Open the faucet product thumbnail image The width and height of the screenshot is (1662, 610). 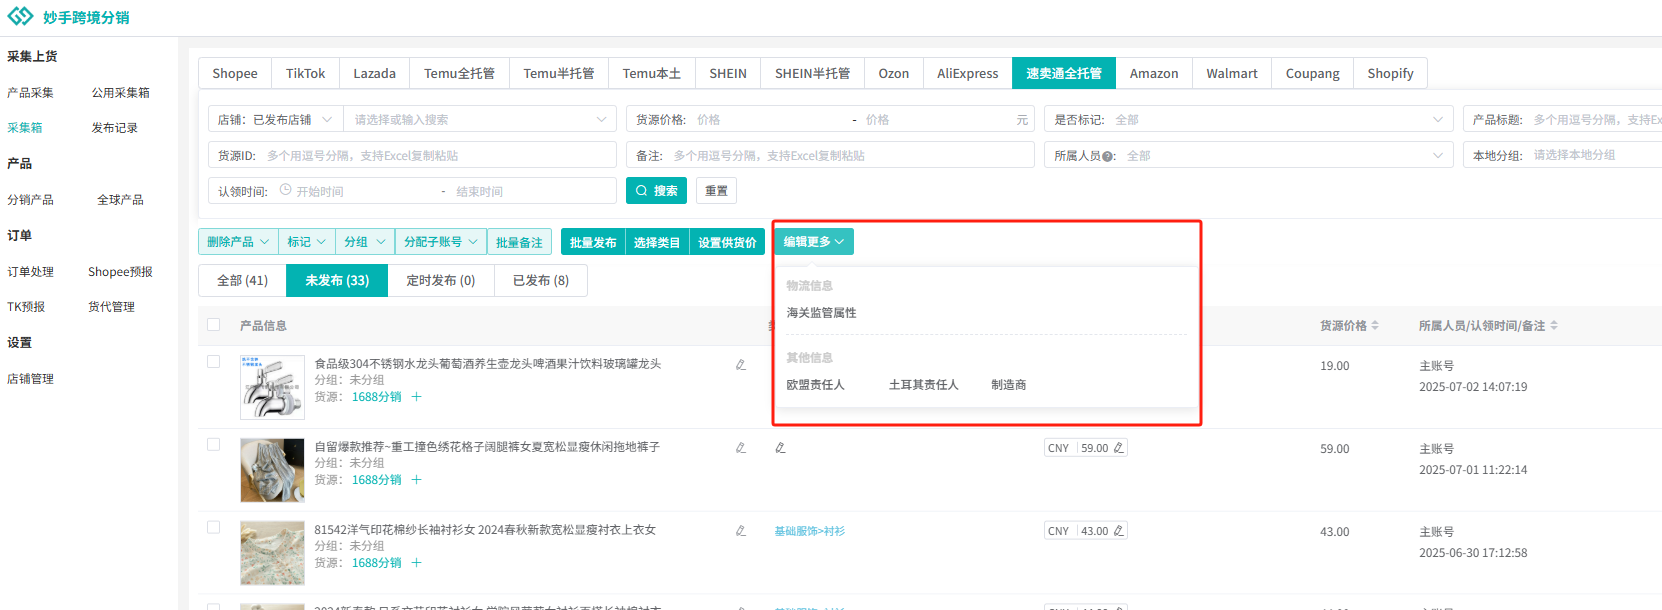pos(272,387)
